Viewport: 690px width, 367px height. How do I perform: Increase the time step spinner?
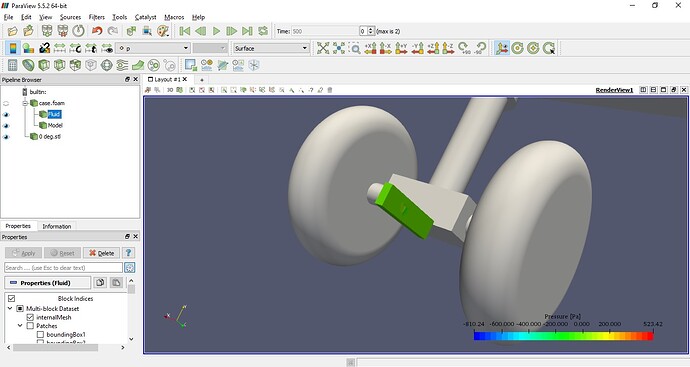(371, 29)
